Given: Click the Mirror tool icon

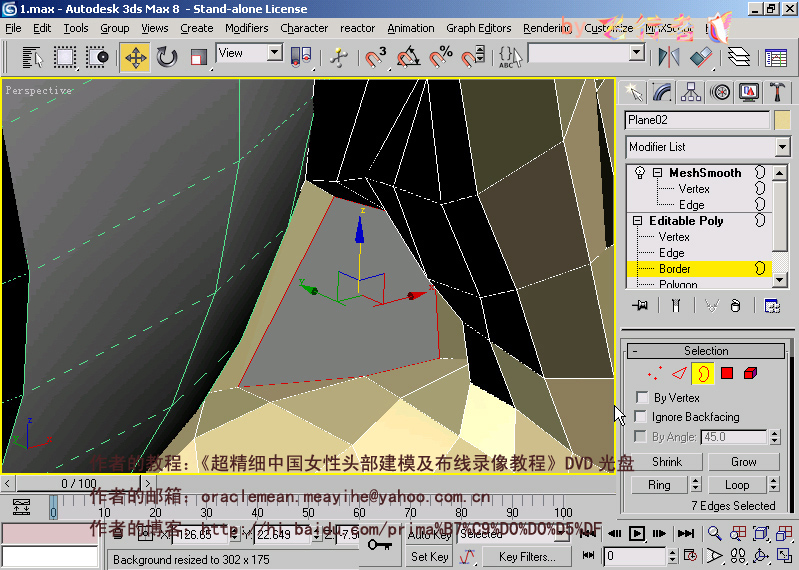Looking at the screenshot, I should (x=668, y=57).
